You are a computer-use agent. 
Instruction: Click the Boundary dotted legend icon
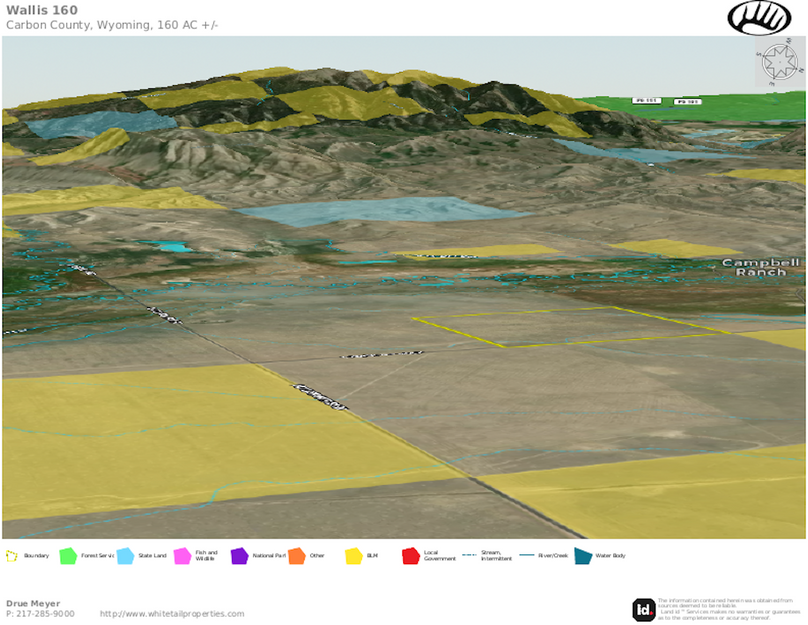click(12, 555)
